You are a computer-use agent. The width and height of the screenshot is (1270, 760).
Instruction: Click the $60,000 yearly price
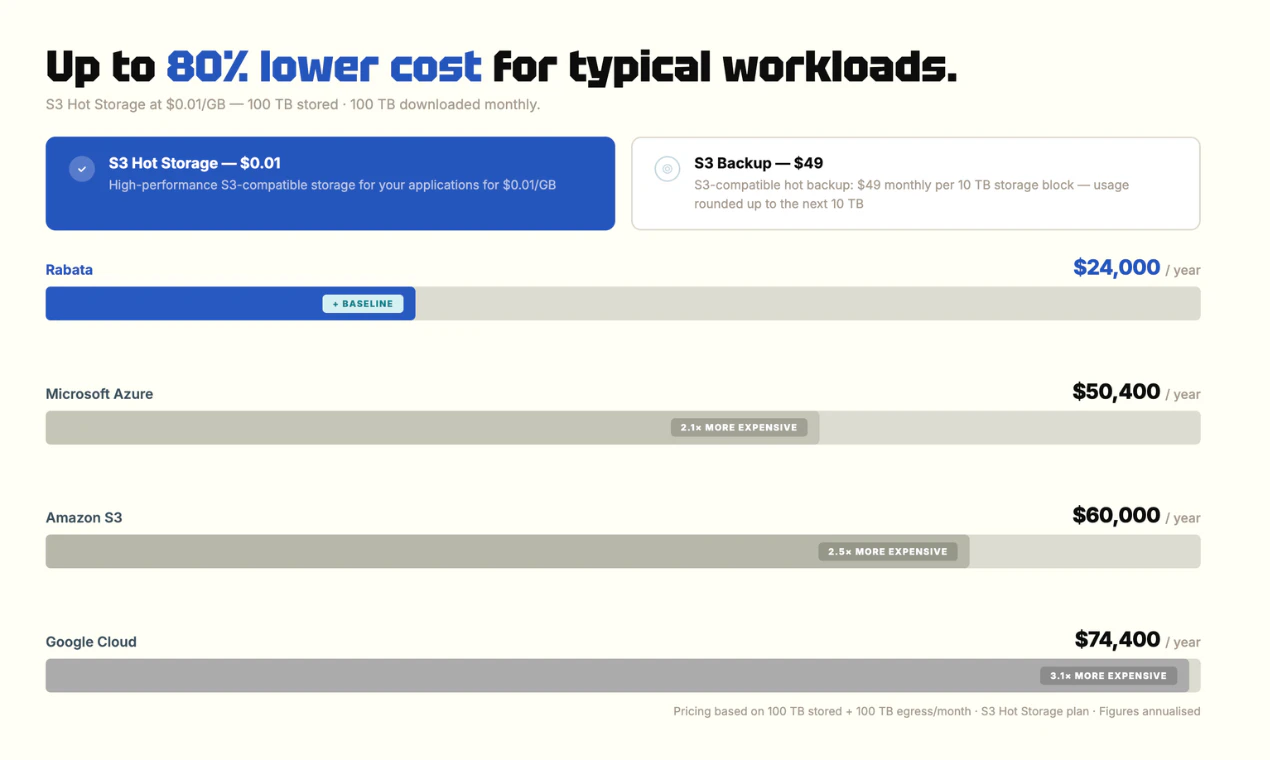[x=1116, y=516]
